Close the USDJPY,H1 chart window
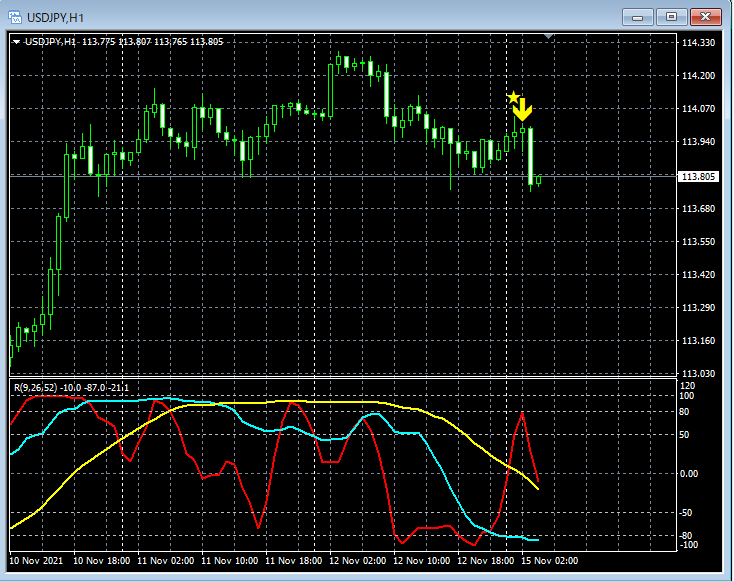Image resolution: width=734 pixels, height=581 pixels. (705, 17)
